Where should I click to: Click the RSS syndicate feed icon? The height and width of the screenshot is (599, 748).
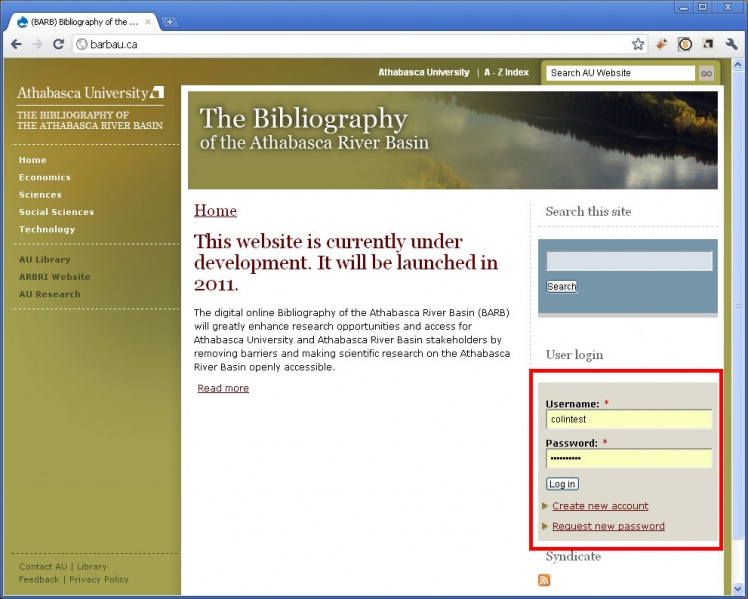pyautogui.click(x=544, y=580)
